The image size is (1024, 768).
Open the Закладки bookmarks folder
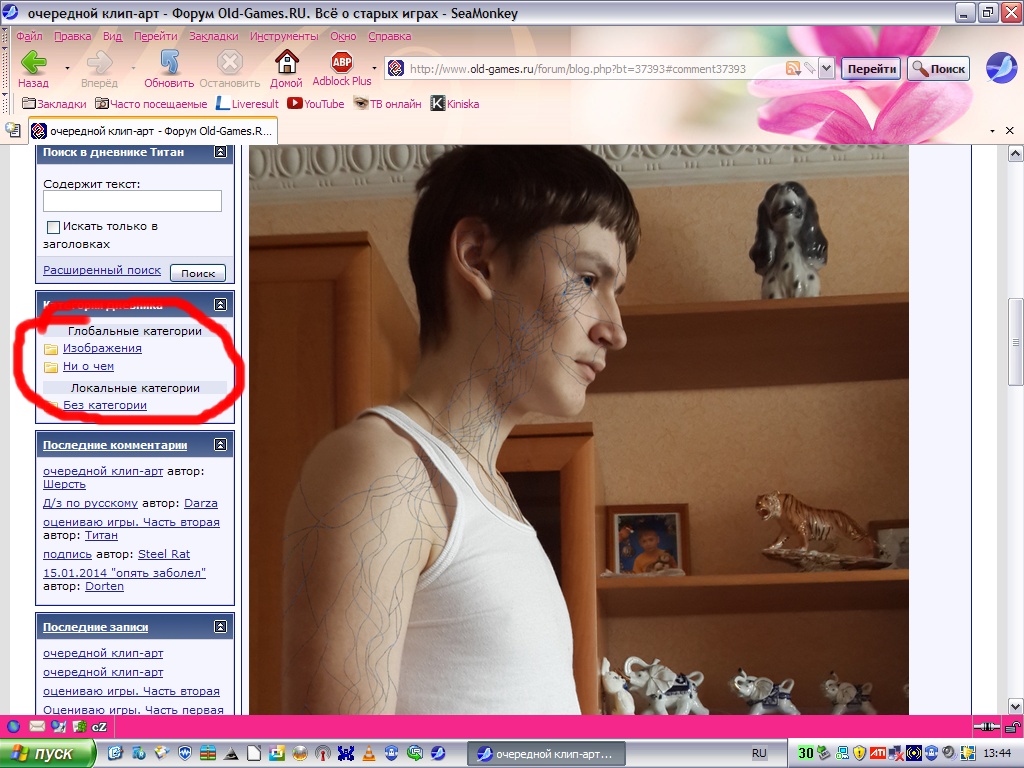54,104
